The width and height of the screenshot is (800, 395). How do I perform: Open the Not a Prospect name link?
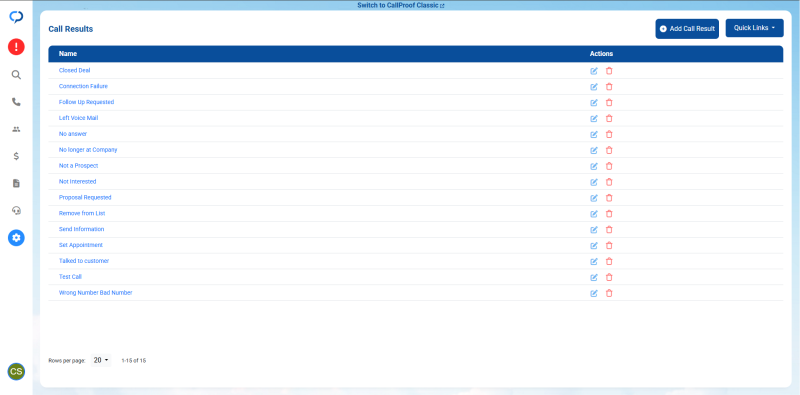[x=78, y=166]
